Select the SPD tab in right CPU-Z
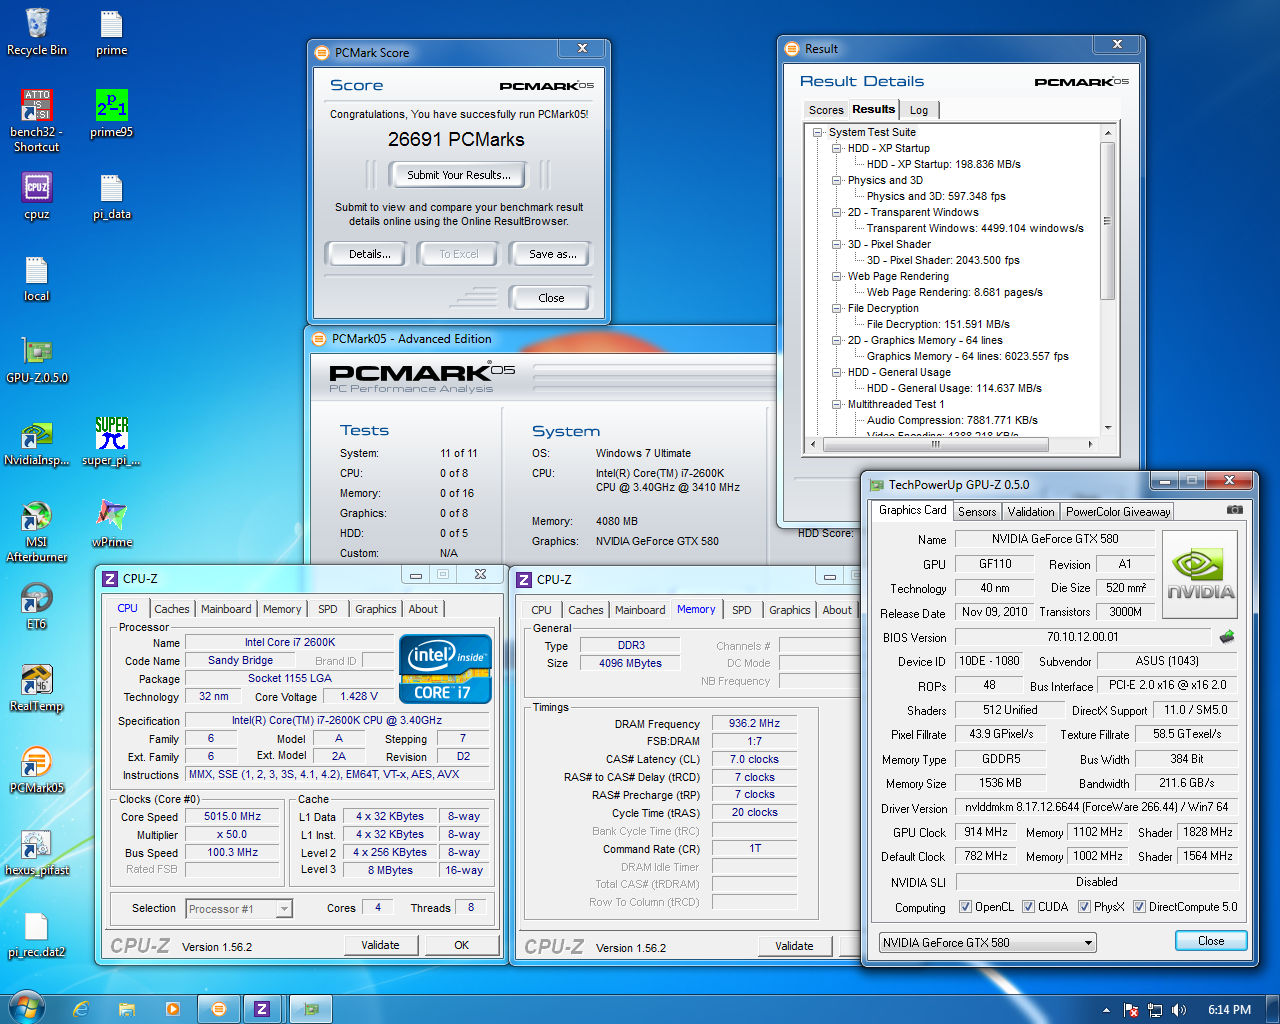1280x1024 pixels. pos(741,610)
